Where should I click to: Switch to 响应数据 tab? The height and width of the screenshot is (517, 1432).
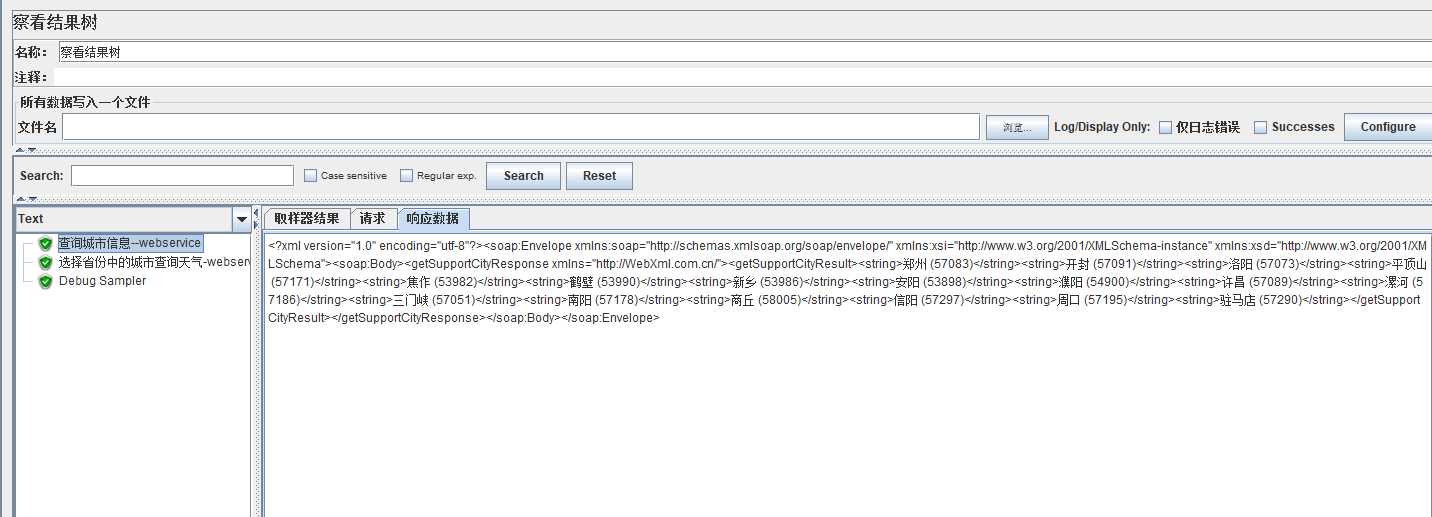(433, 218)
